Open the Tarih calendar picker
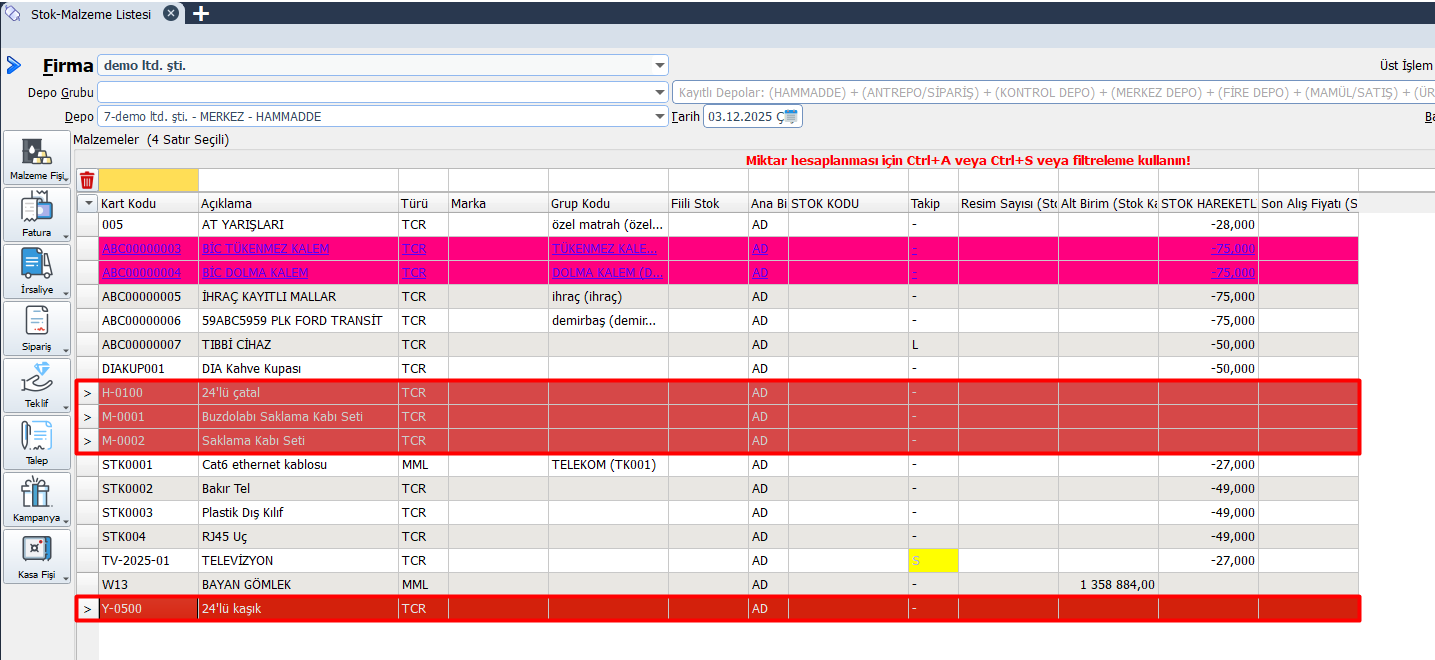This screenshot has height=660, width=1435. [x=791, y=117]
